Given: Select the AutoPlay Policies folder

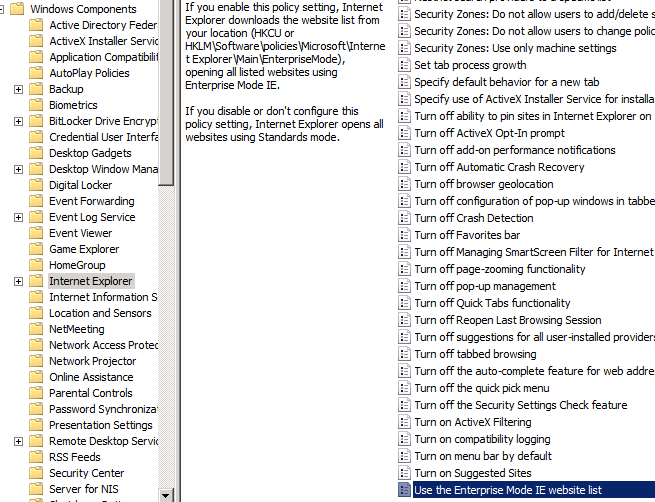Looking at the screenshot, I should [x=89, y=73].
